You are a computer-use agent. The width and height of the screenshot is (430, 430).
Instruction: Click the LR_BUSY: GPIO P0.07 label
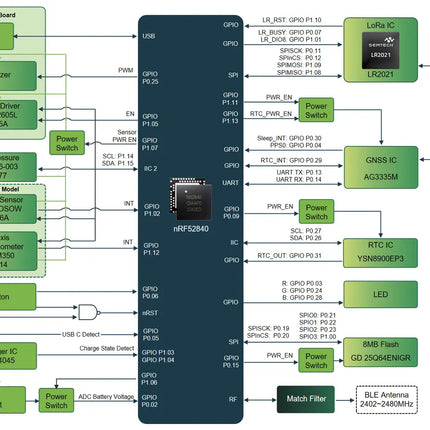(x=290, y=32)
